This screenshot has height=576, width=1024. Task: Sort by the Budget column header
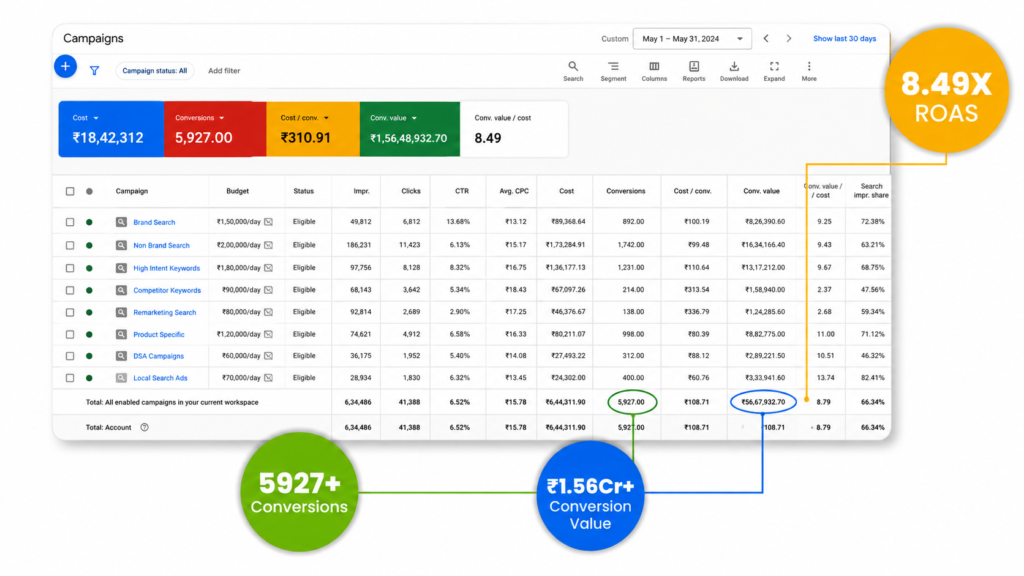click(238, 191)
